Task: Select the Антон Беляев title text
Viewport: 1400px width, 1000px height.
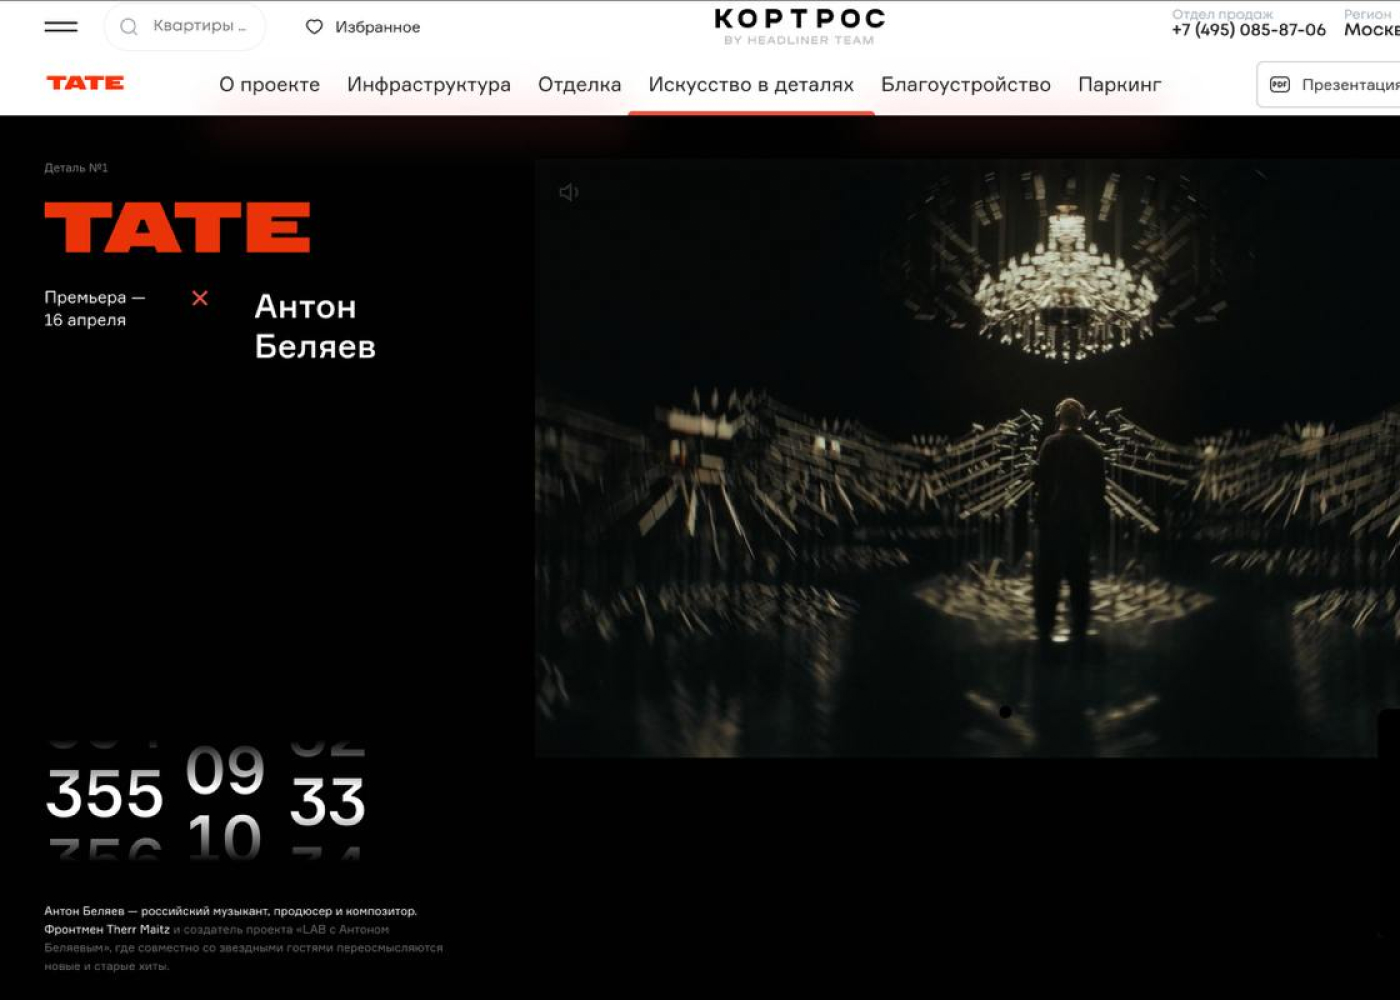Action: tap(315, 326)
